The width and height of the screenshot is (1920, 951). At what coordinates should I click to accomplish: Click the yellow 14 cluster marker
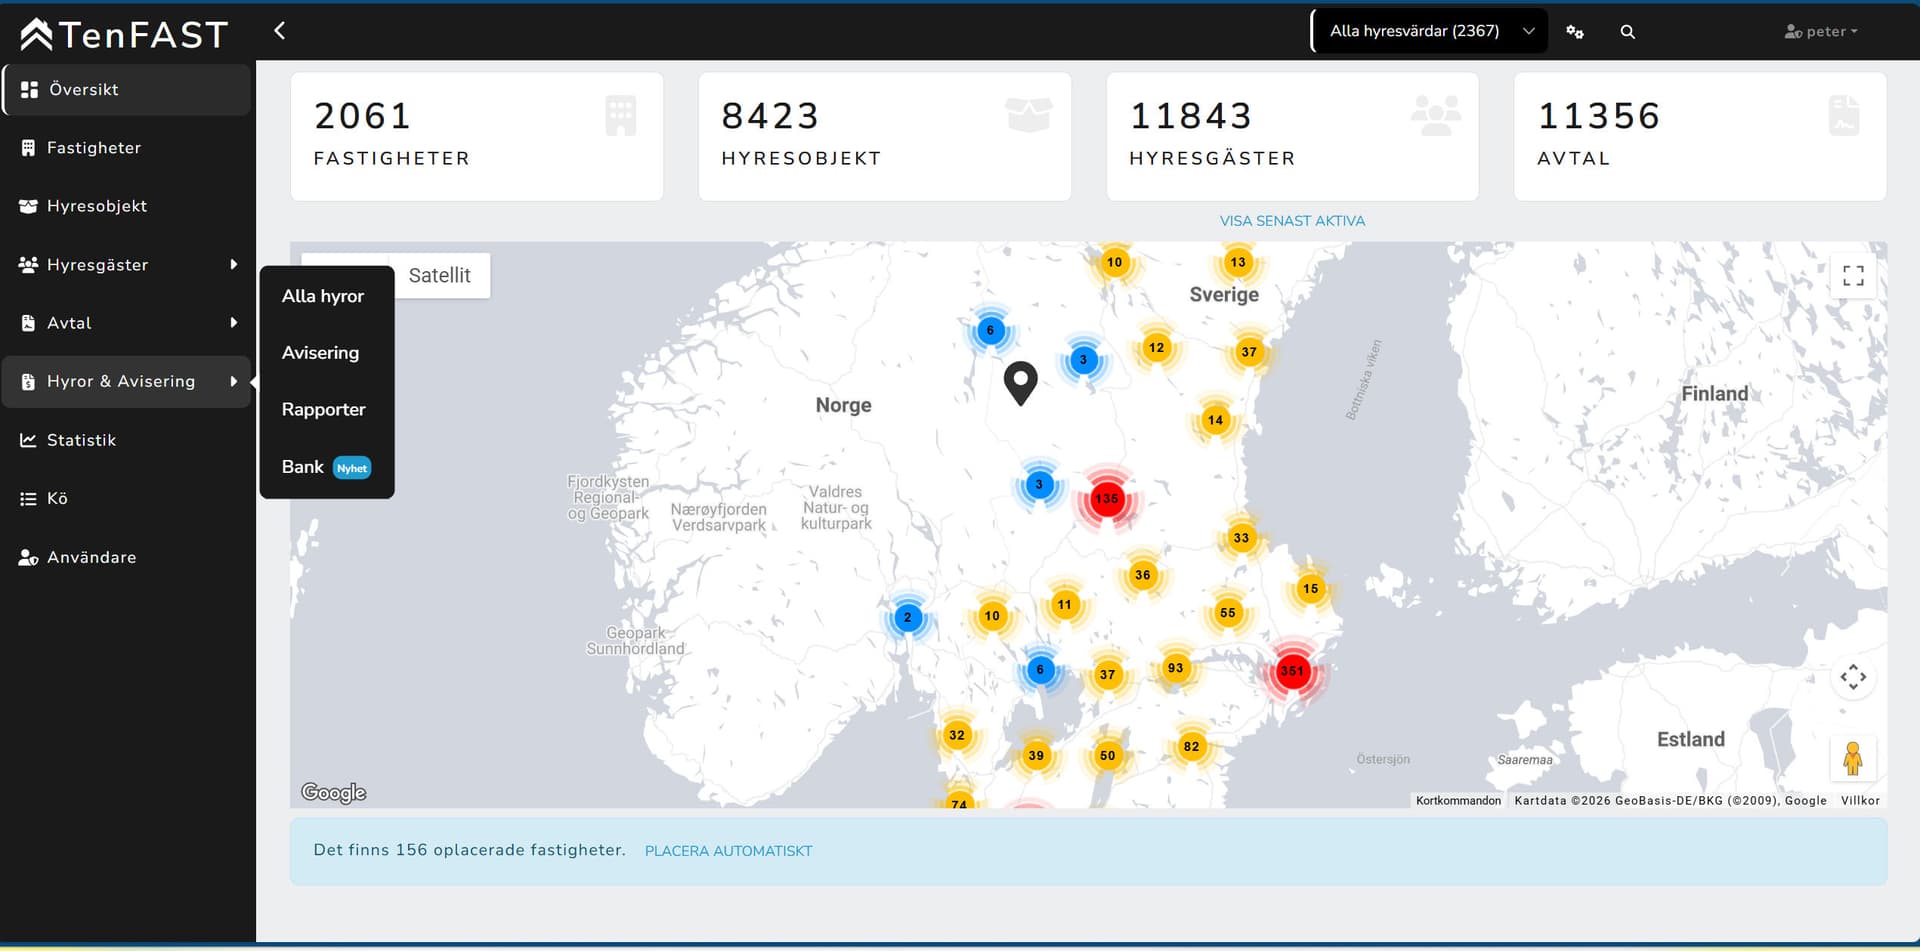[1215, 420]
